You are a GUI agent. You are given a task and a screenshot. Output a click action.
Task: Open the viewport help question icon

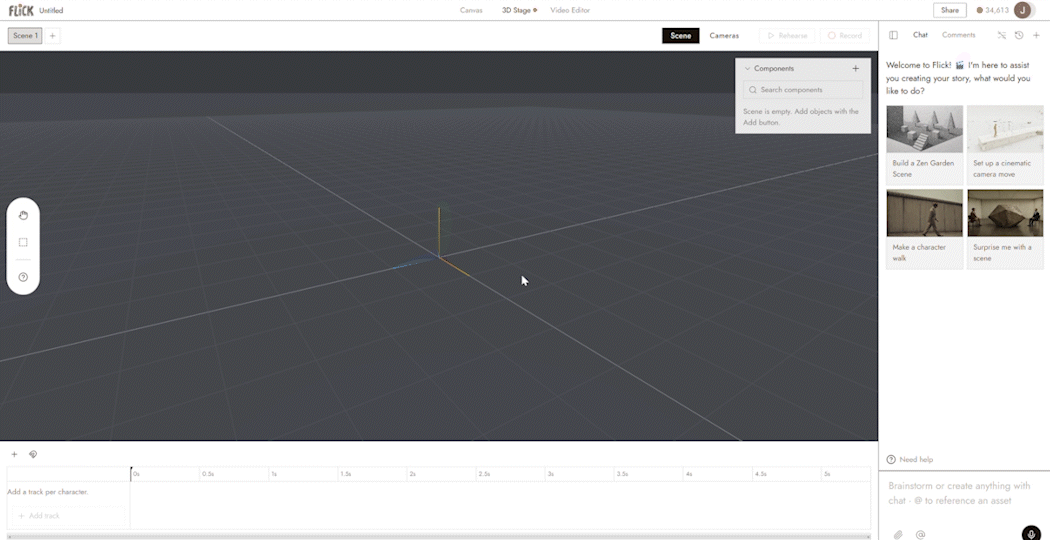[23, 277]
